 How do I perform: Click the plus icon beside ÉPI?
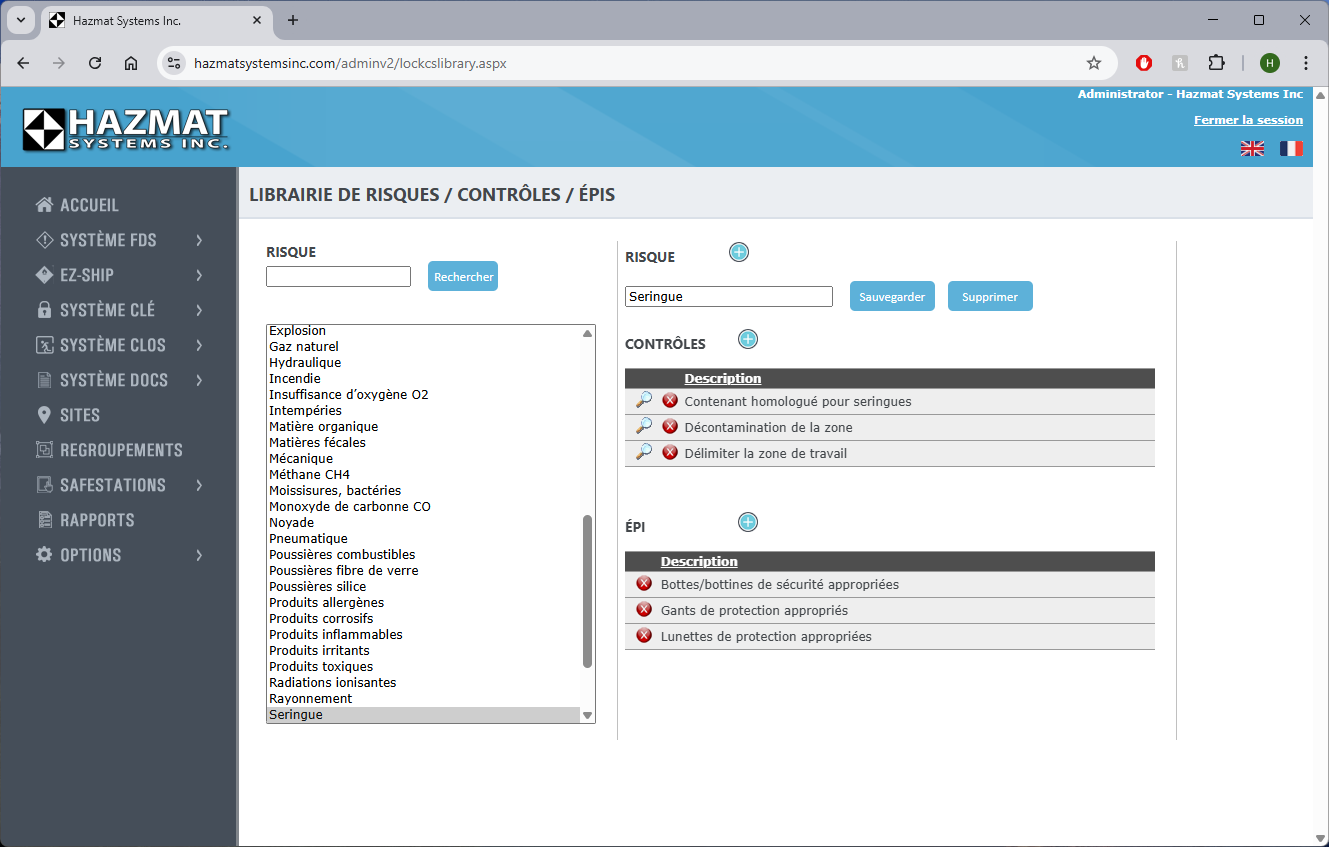click(x=748, y=522)
